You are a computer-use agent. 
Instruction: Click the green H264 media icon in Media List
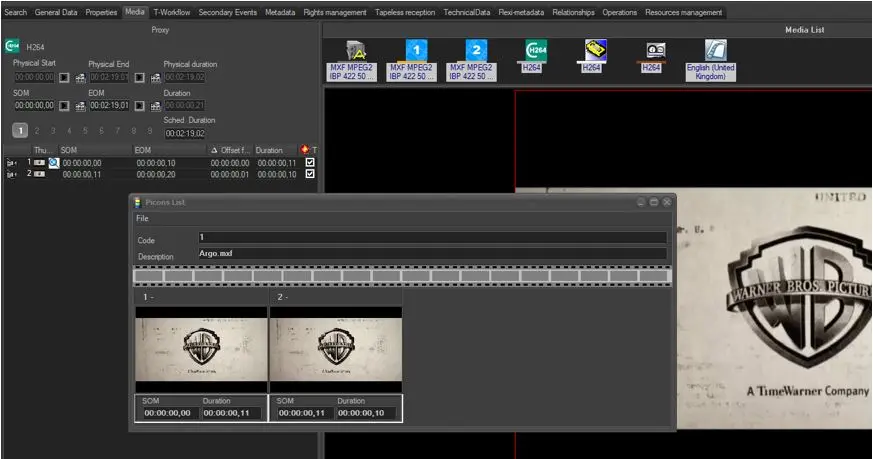click(536, 51)
